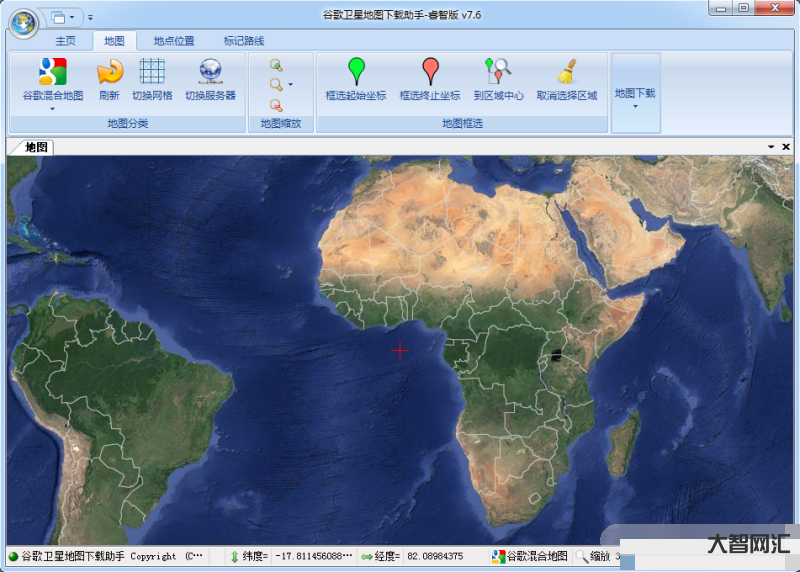The width and height of the screenshot is (800, 572).
Task: Click the red crosshair on the map
Action: click(400, 350)
